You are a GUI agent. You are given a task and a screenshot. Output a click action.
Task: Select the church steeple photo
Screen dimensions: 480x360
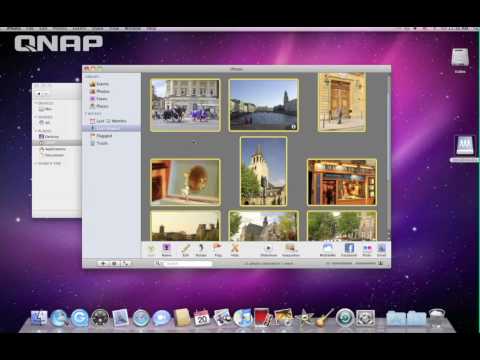pos(263,171)
